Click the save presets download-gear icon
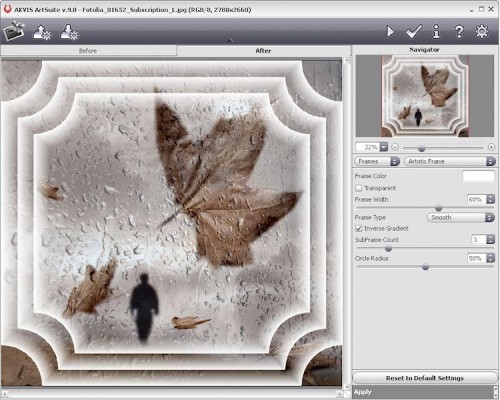This screenshot has width=500, height=400. pos(69,32)
